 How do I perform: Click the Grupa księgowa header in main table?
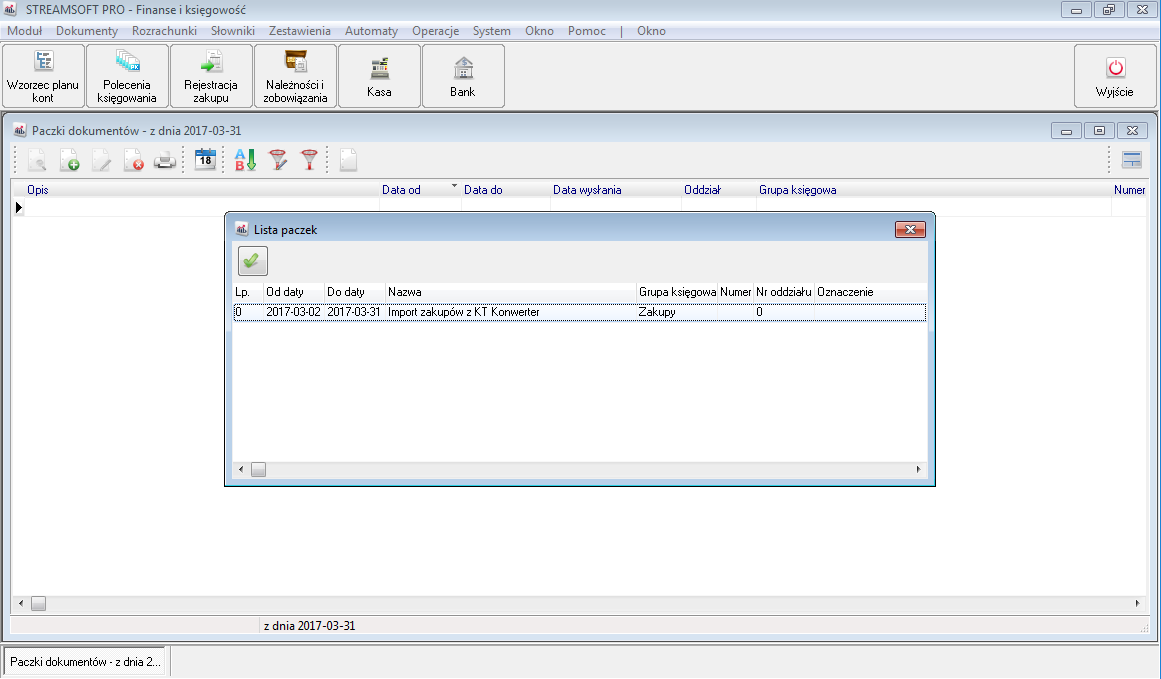(797, 190)
